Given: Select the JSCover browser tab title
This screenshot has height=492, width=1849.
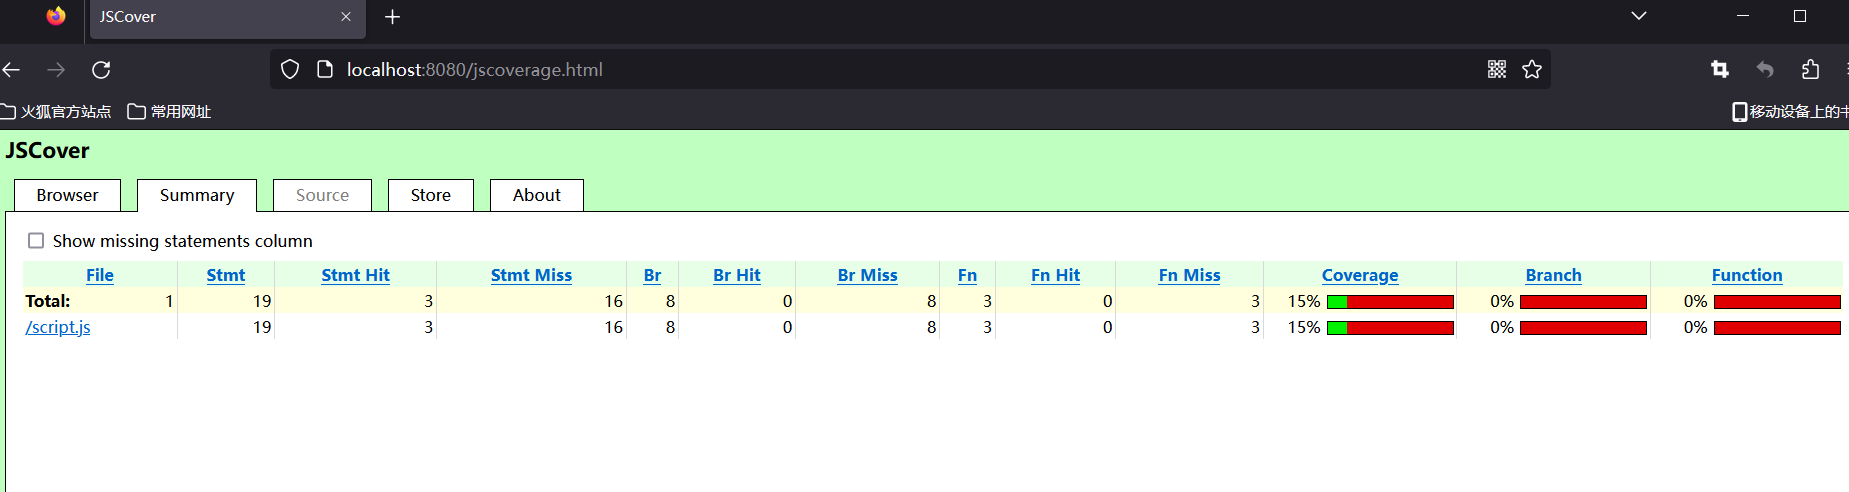Looking at the screenshot, I should pyautogui.click(x=128, y=17).
